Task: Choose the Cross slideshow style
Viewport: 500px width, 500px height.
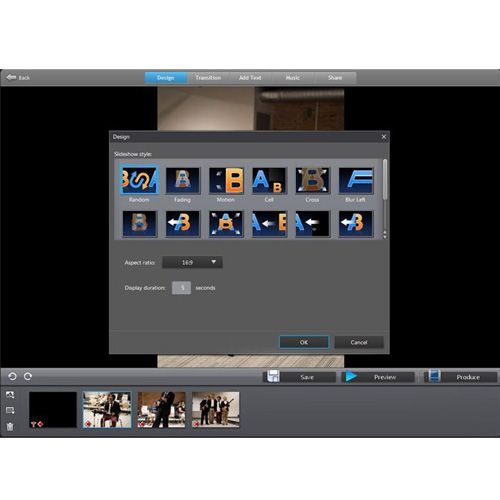Action: tap(312, 180)
